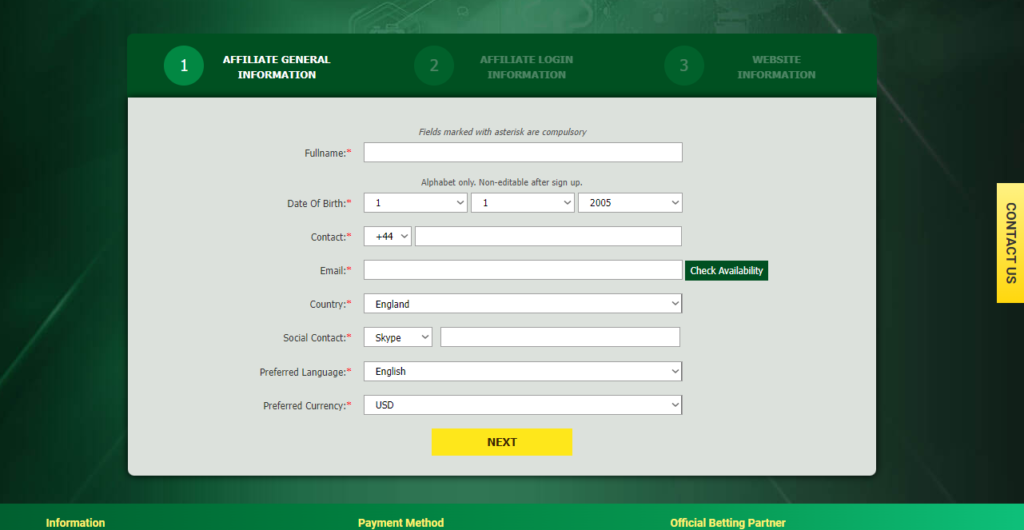Click the yellow NEXT button
This screenshot has width=1024, height=530.
pos(501,442)
